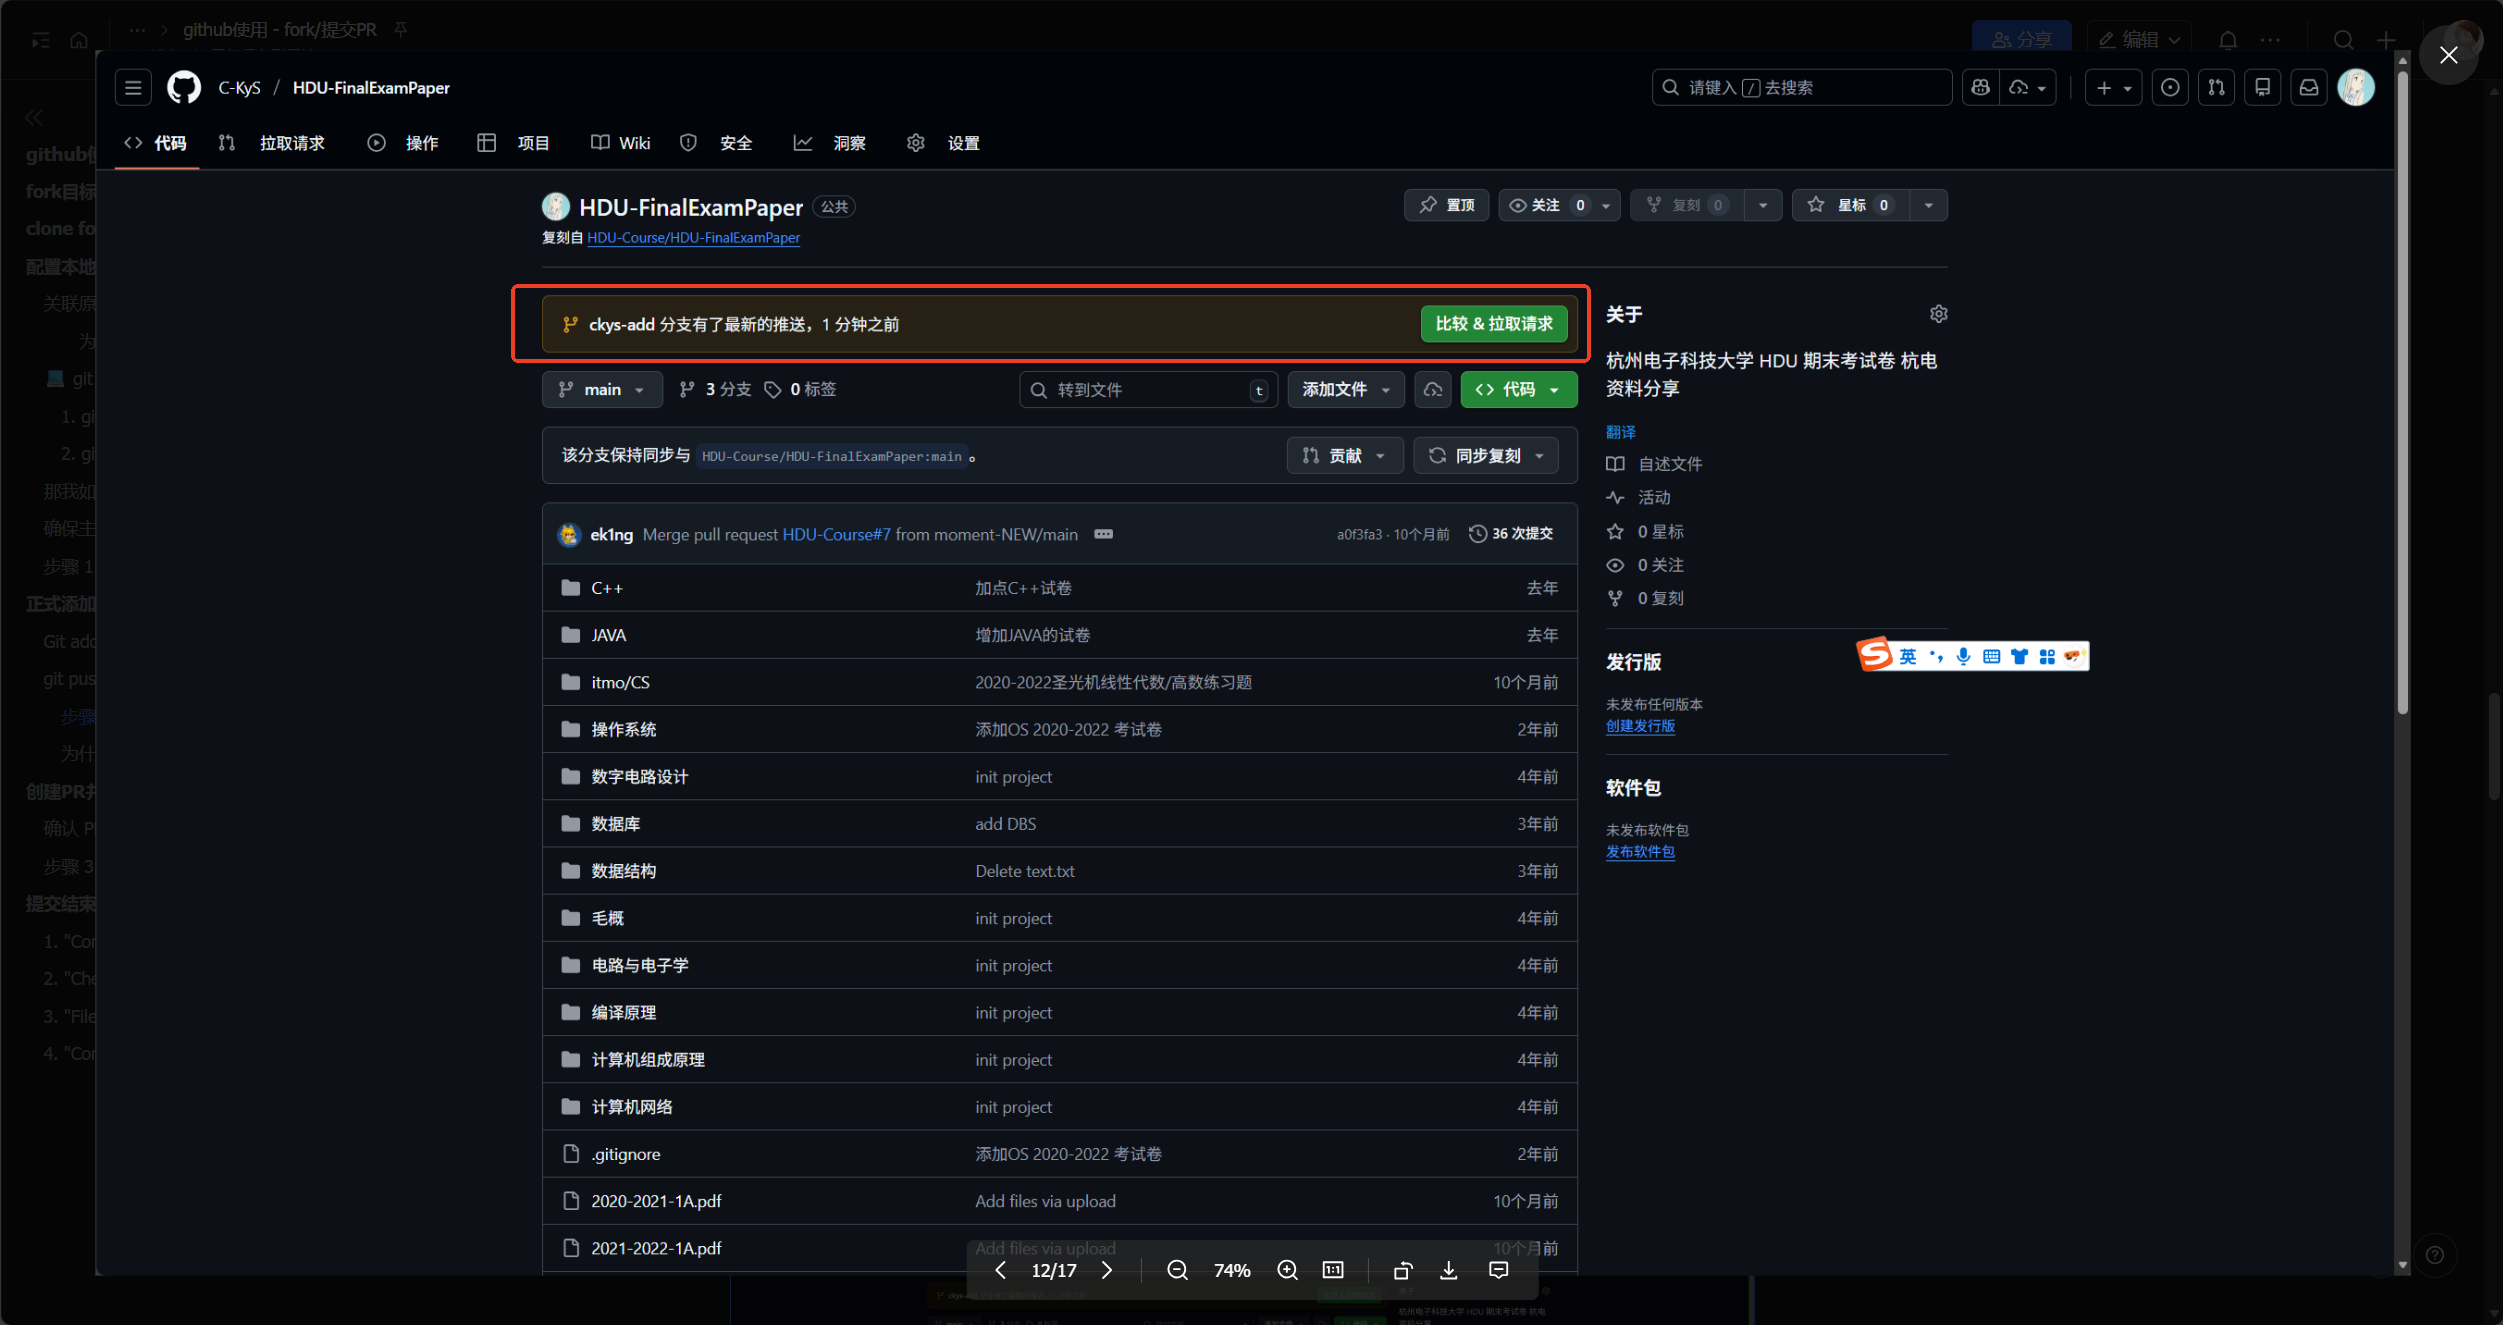Switch to the 拉取请求 tab
Screen dimensions: 2503x1325
[x=291, y=143]
